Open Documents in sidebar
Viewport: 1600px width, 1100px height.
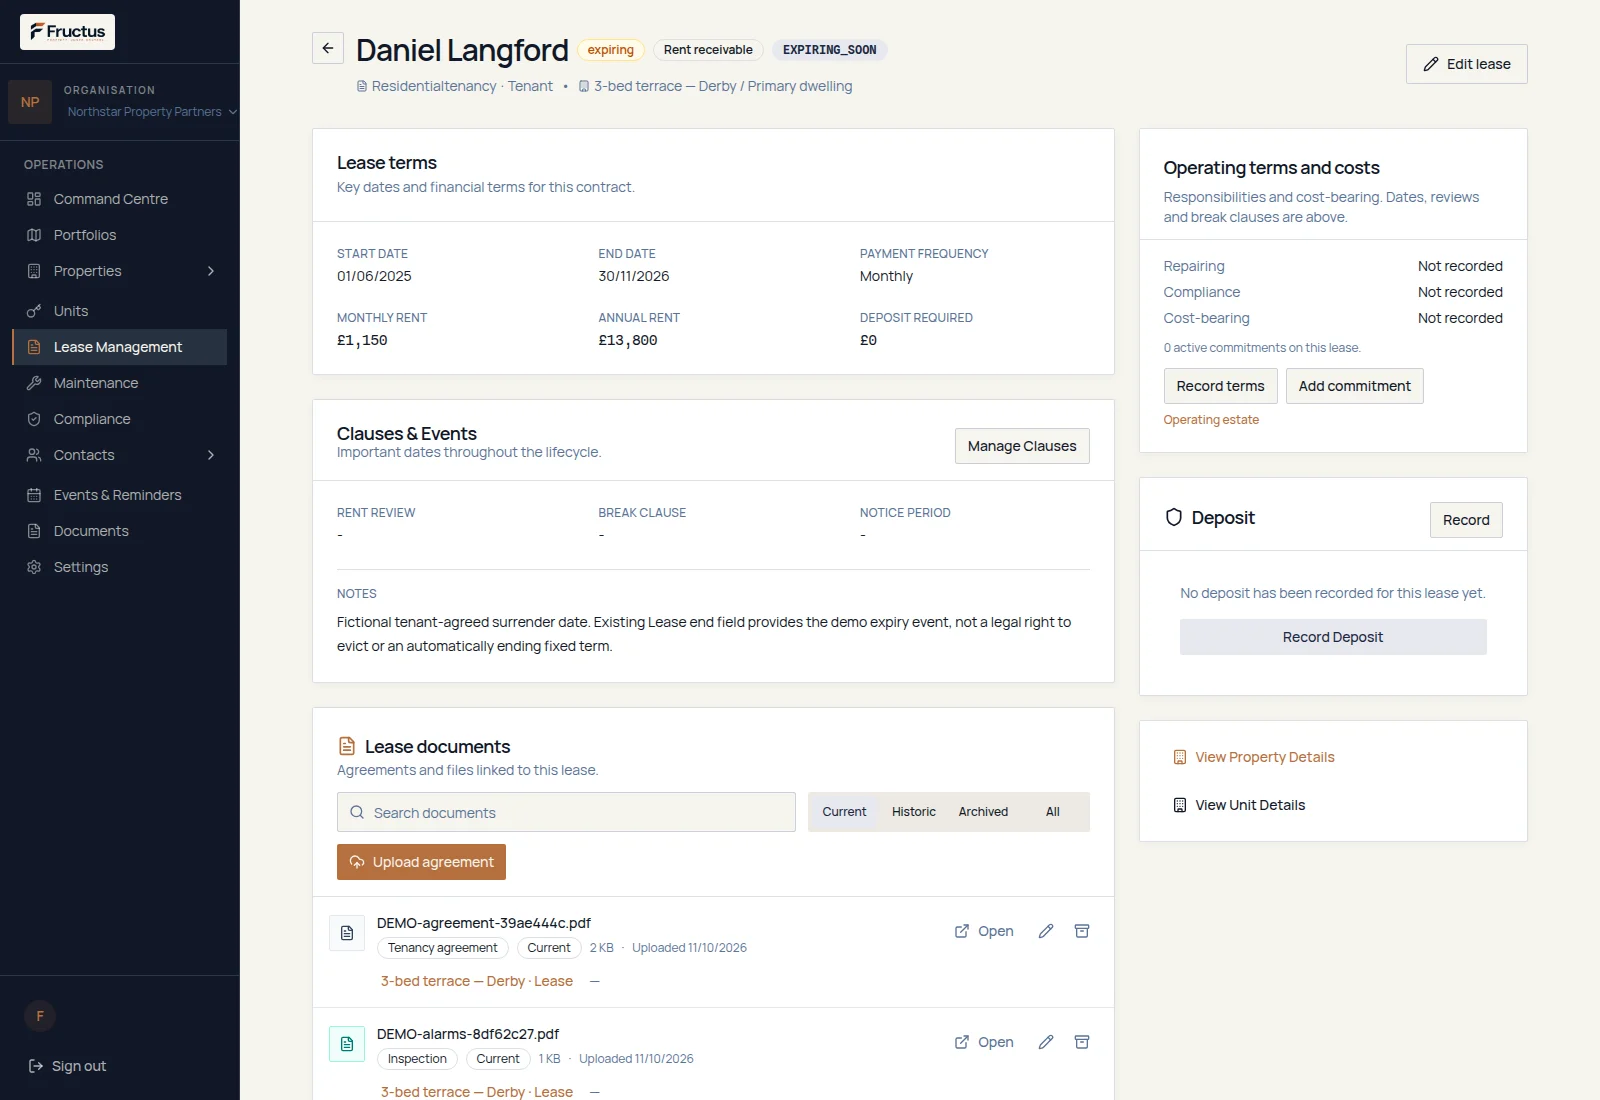[x=119, y=531]
